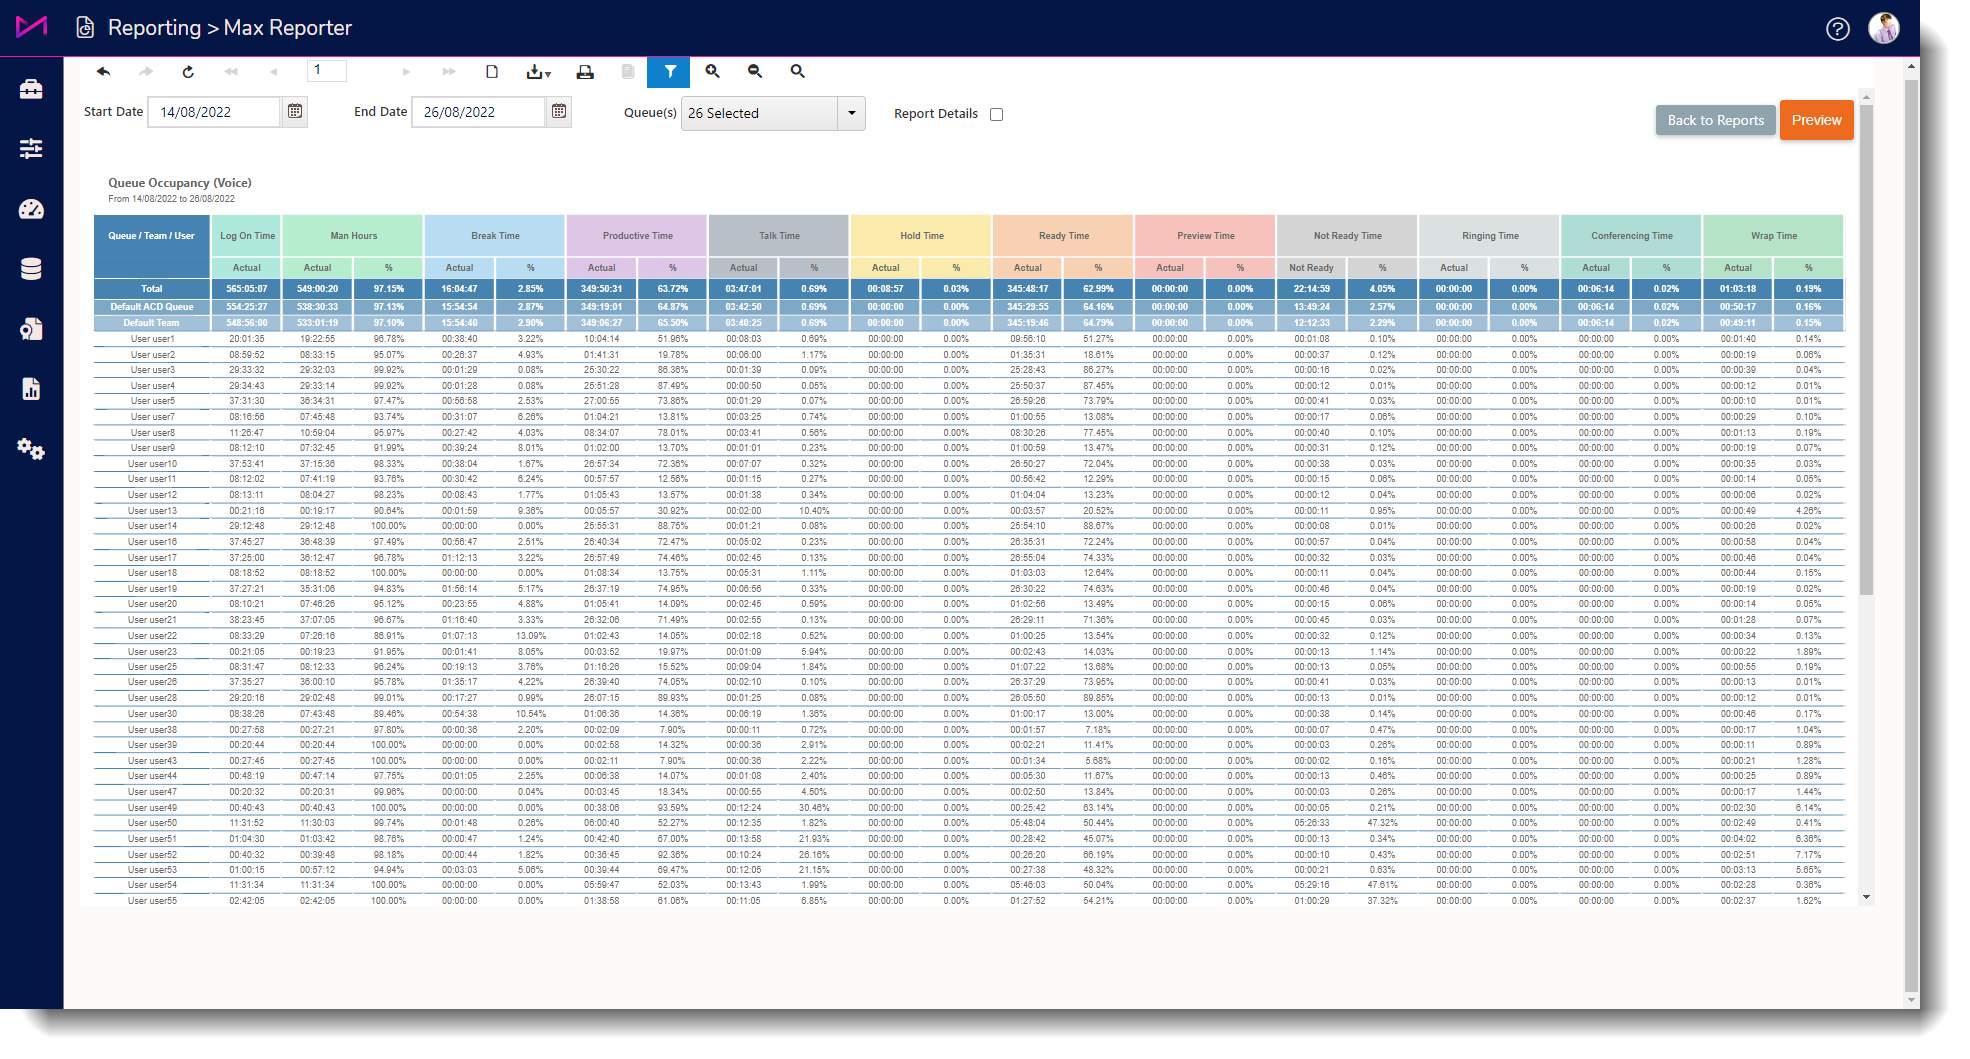Open the Queue(s) 26 Selected dropdown
Viewport: 1970px width, 1059px height.
773,113
